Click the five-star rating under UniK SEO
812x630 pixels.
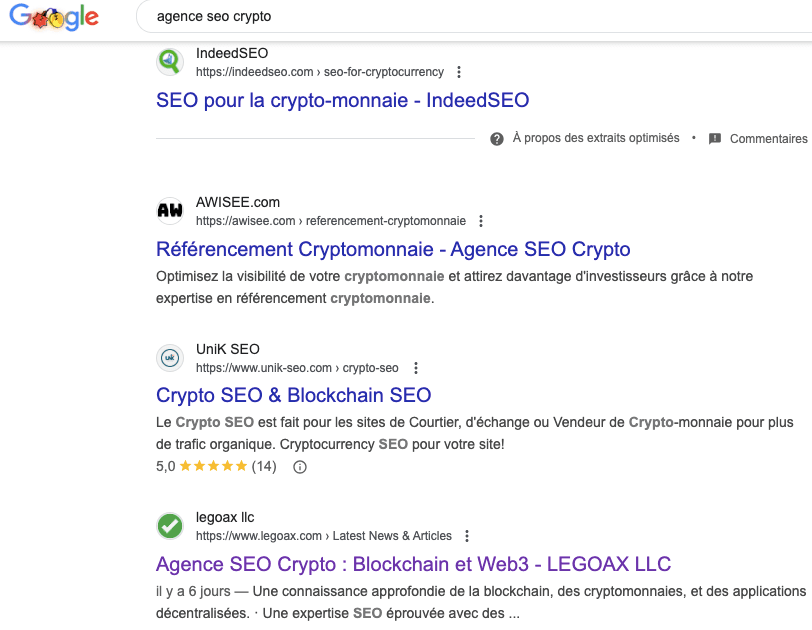(214, 466)
